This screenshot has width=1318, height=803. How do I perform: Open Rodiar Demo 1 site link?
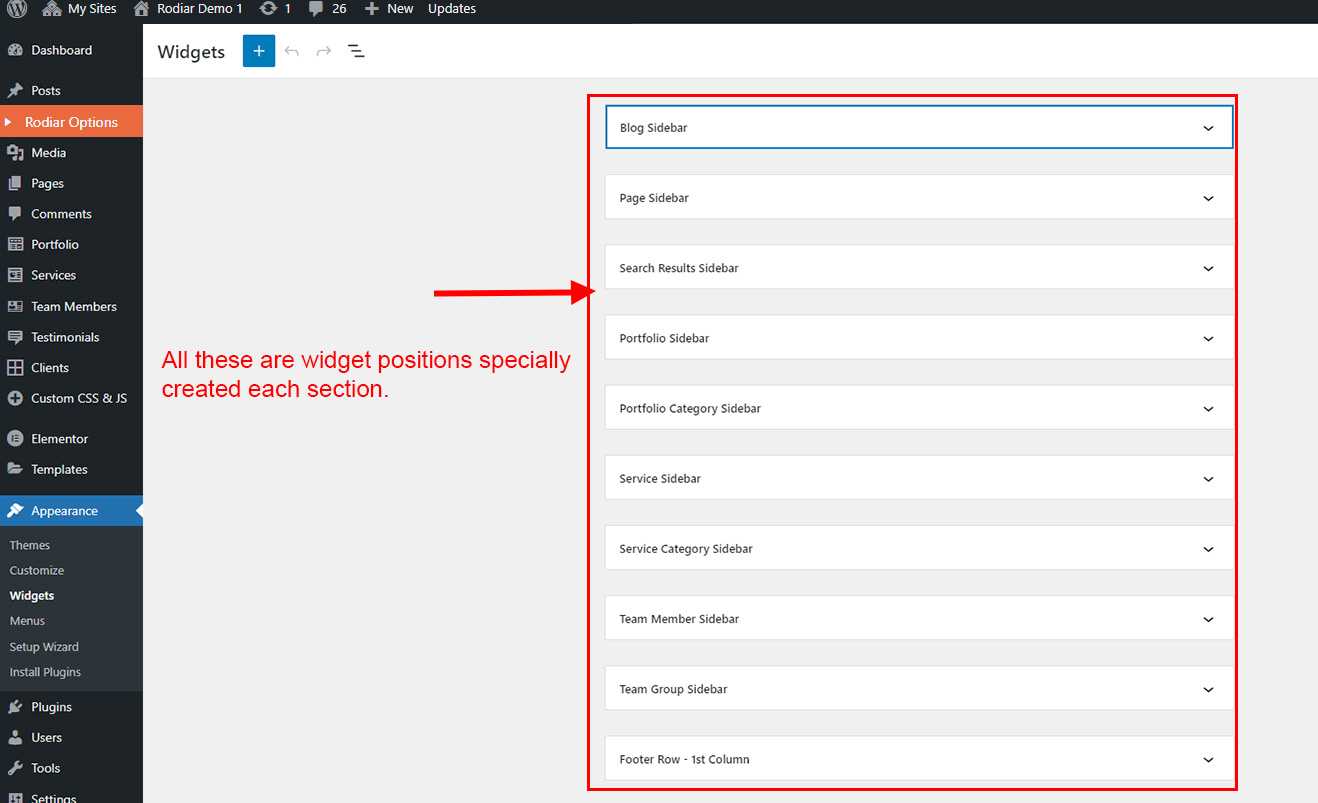tap(199, 9)
